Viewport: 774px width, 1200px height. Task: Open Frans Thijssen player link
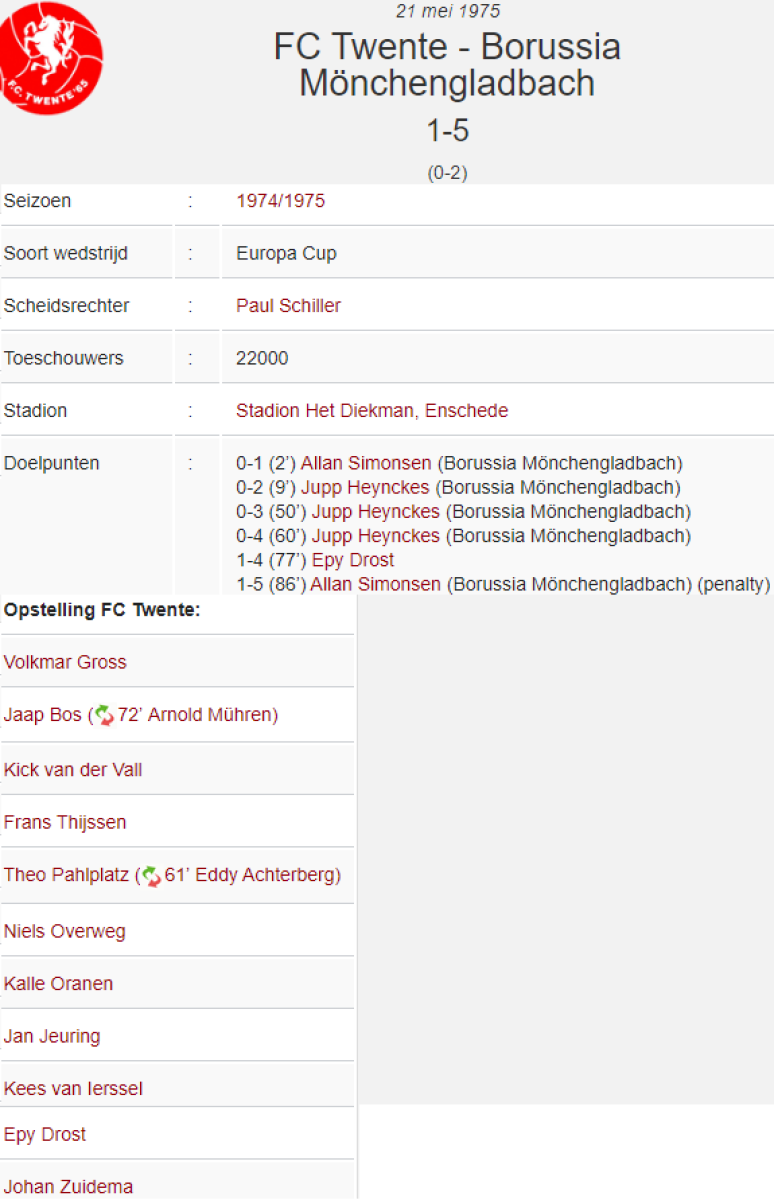65,823
